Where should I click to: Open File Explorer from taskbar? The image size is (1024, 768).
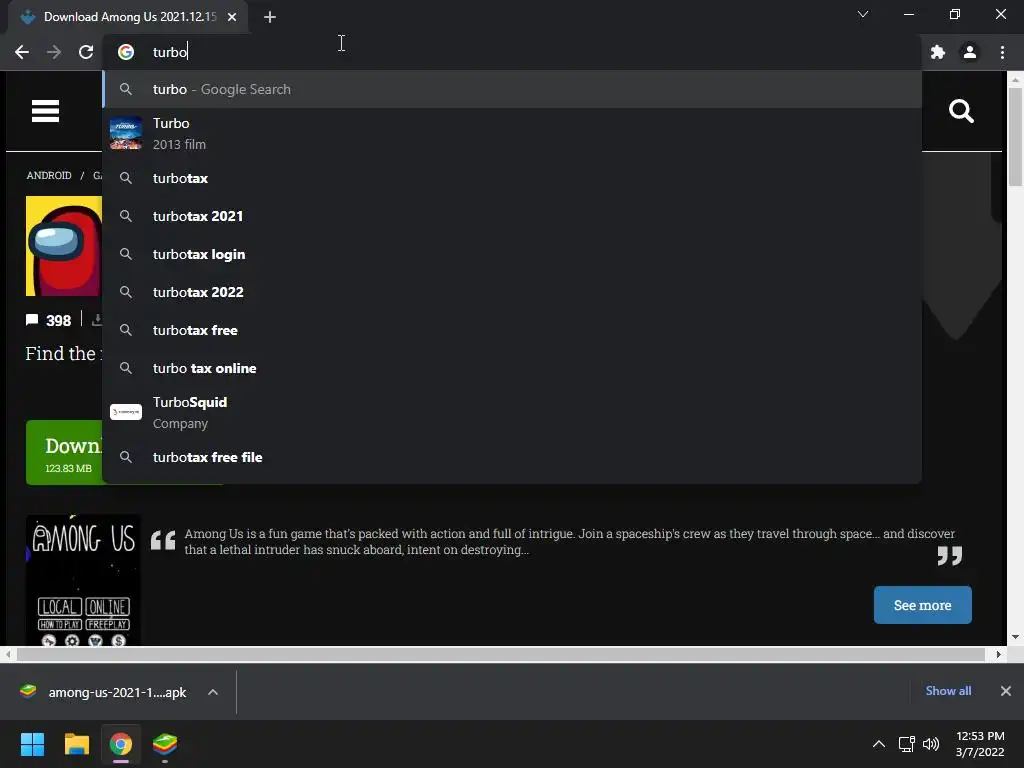tap(76, 744)
